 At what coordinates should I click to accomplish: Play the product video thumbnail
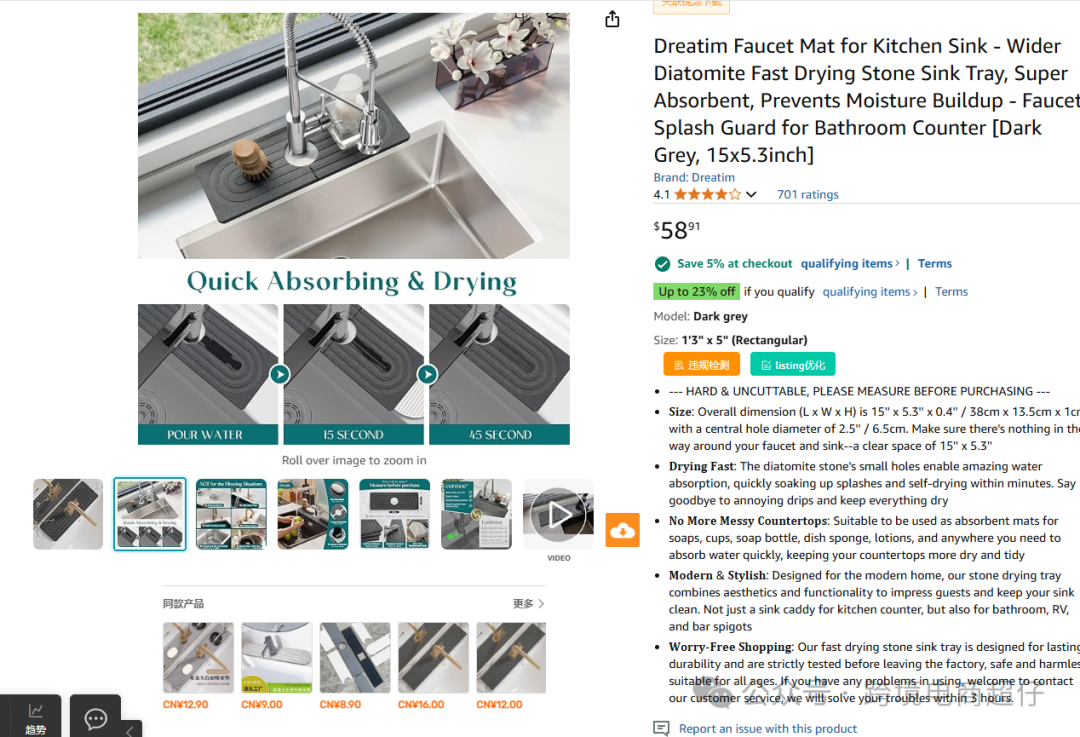[x=559, y=515]
